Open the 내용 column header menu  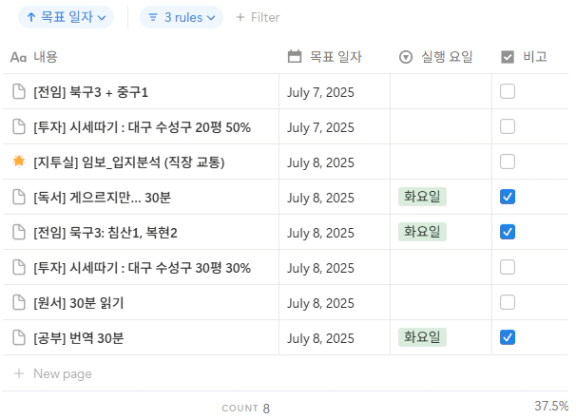34,57
